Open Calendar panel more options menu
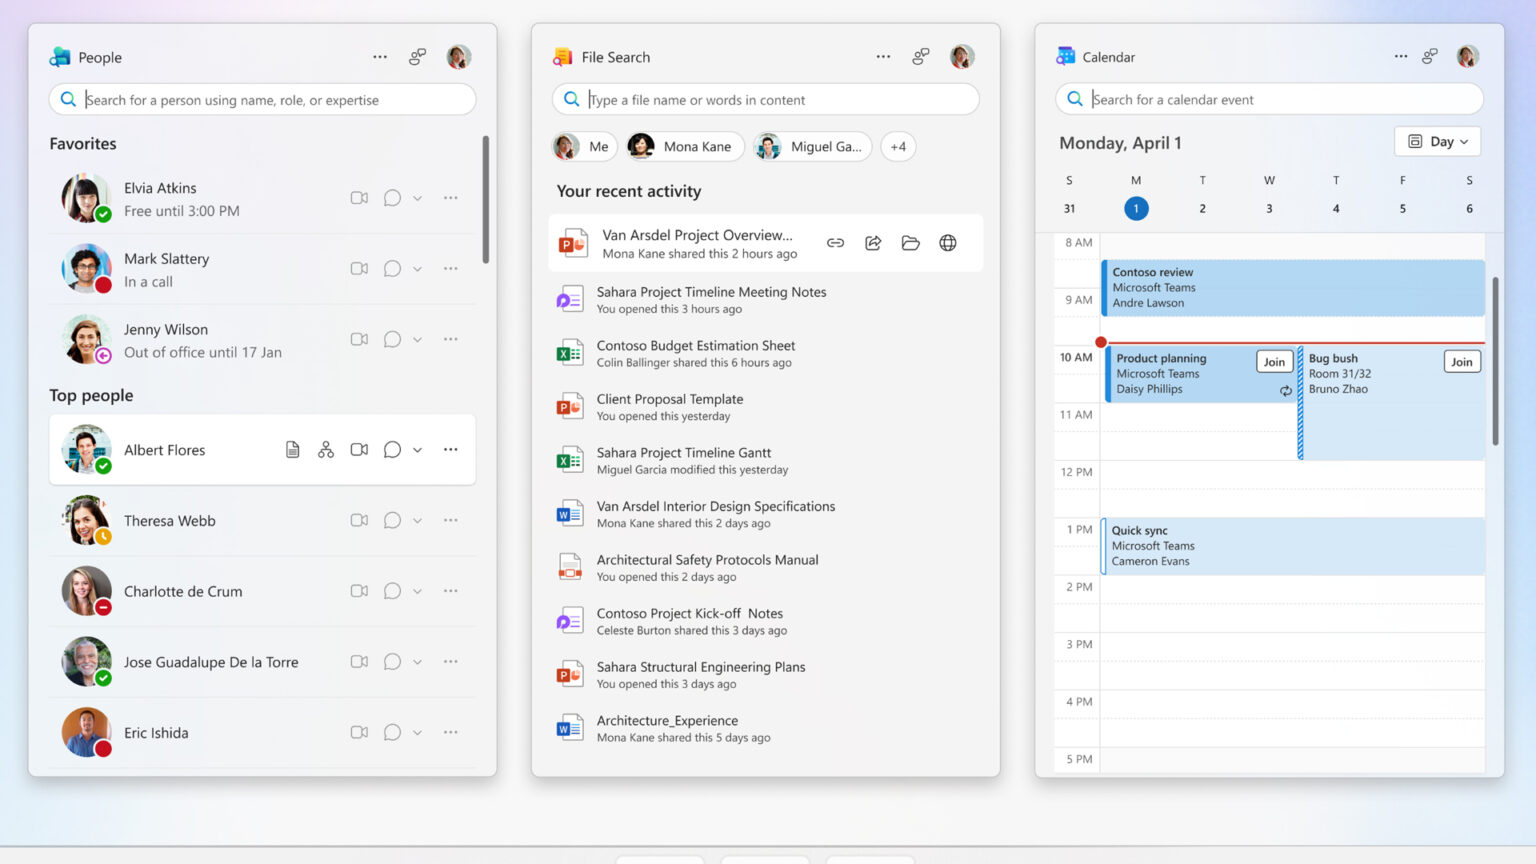Image resolution: width=1536 pixels, height=864 pixels. click(1400, 57)
